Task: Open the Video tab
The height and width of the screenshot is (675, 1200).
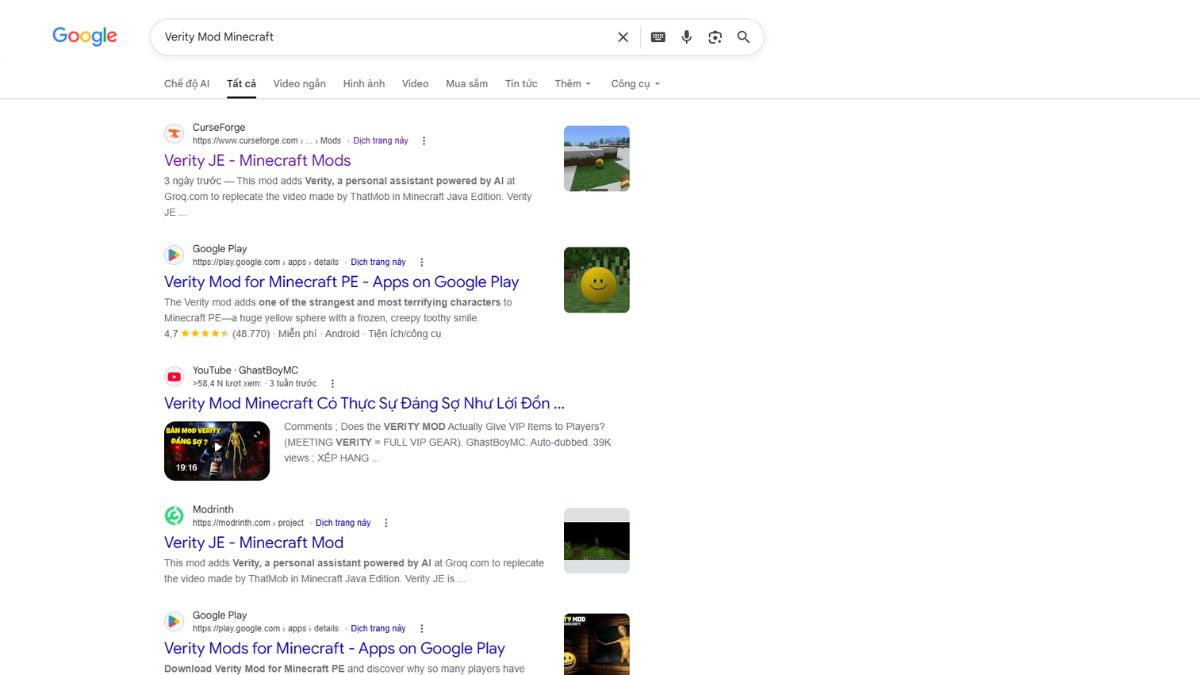Action: (x=415, y=84)
